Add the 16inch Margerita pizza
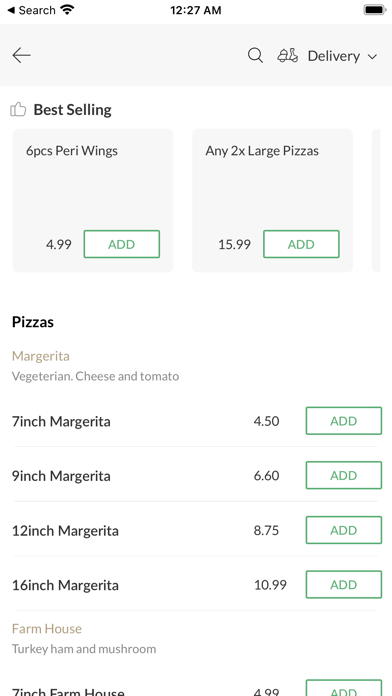 point(344,585)
